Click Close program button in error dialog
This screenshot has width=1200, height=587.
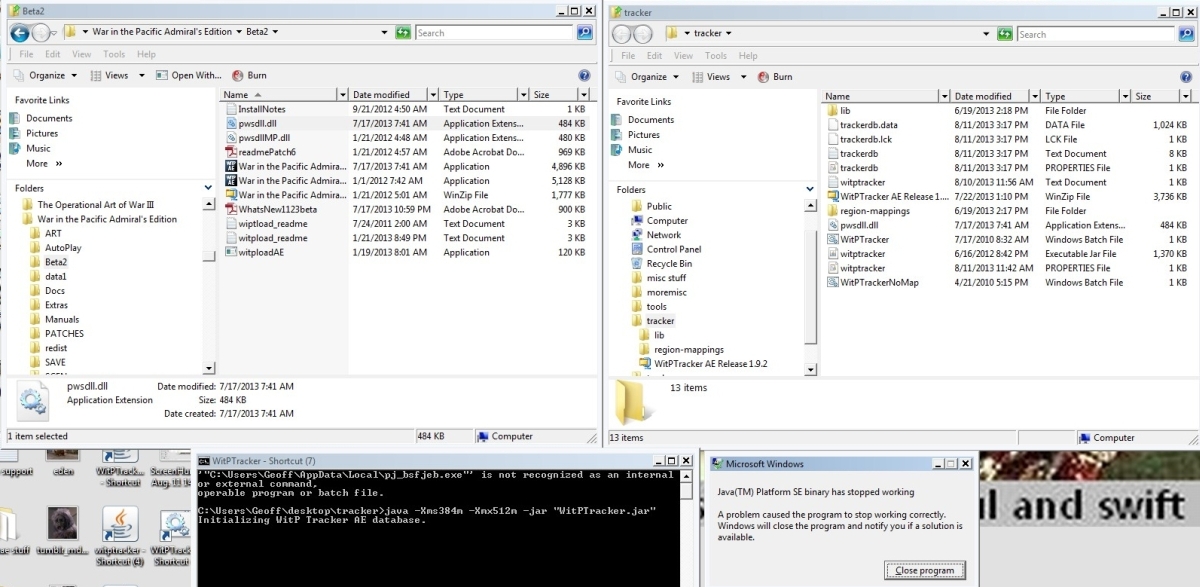click(925, 570)
